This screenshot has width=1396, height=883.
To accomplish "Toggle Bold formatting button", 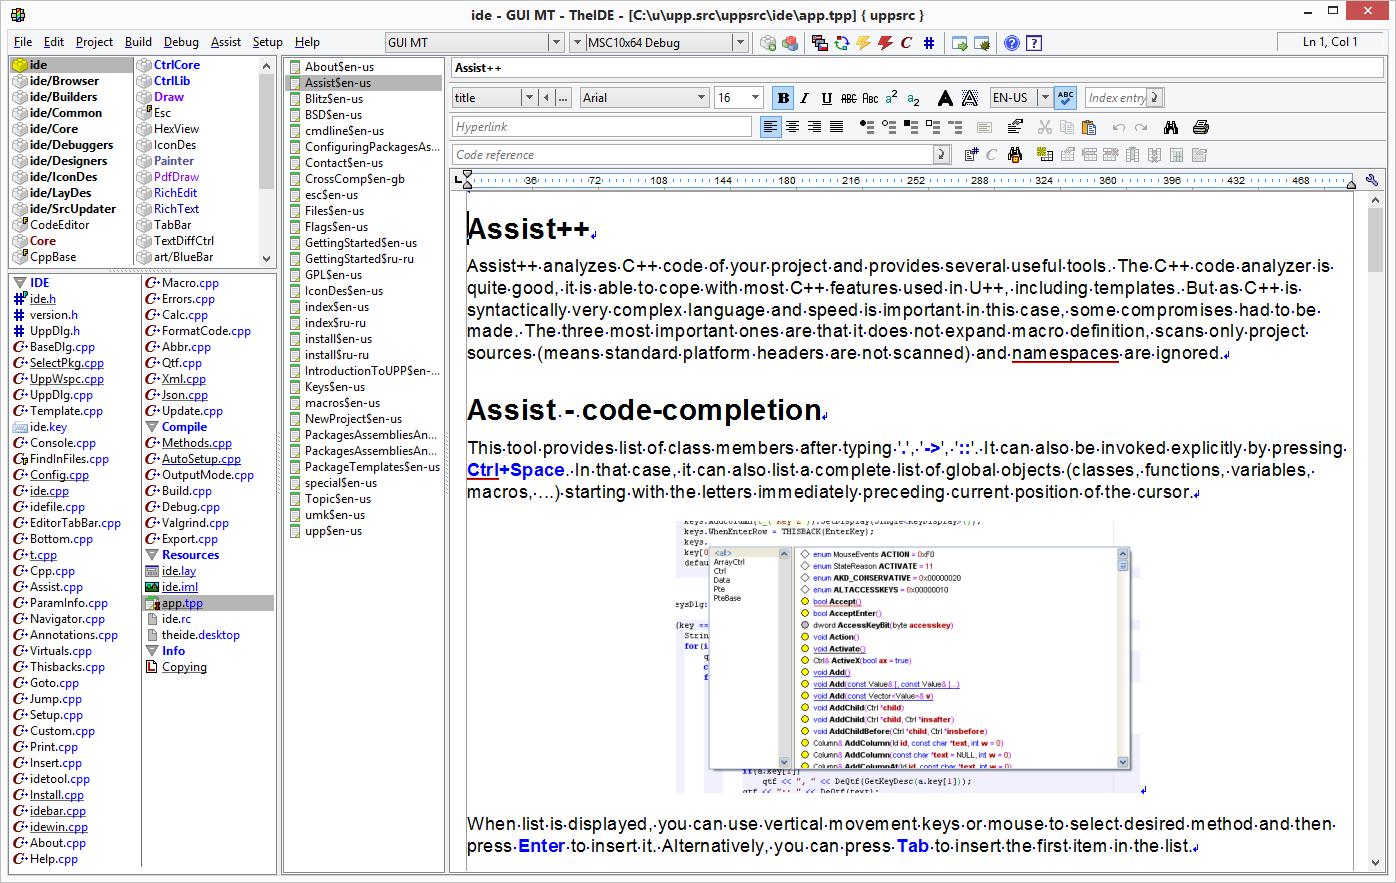I will pos(783,98).
